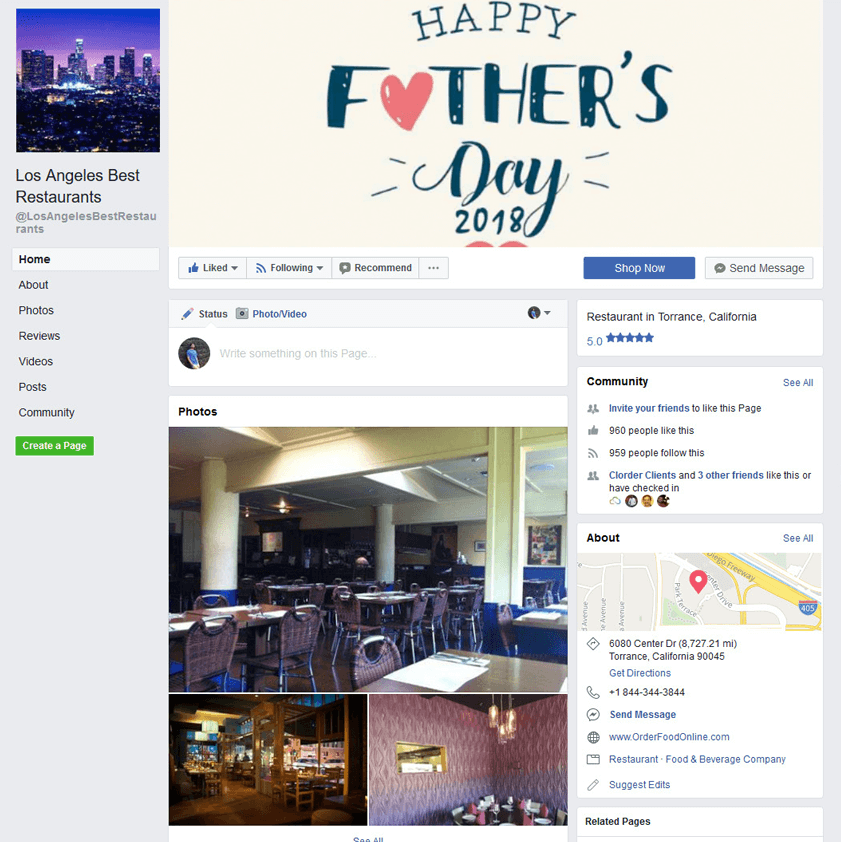Click the Shop Now button
Image resolution: width=841 pixels, height=842 pixels.
click(639, 268)
